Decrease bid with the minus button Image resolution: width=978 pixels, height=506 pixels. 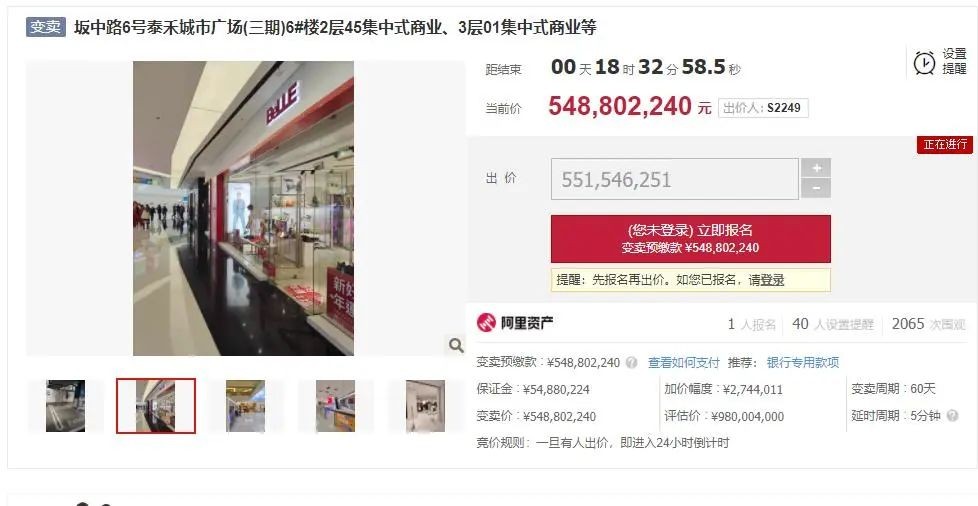coord(816,188)
